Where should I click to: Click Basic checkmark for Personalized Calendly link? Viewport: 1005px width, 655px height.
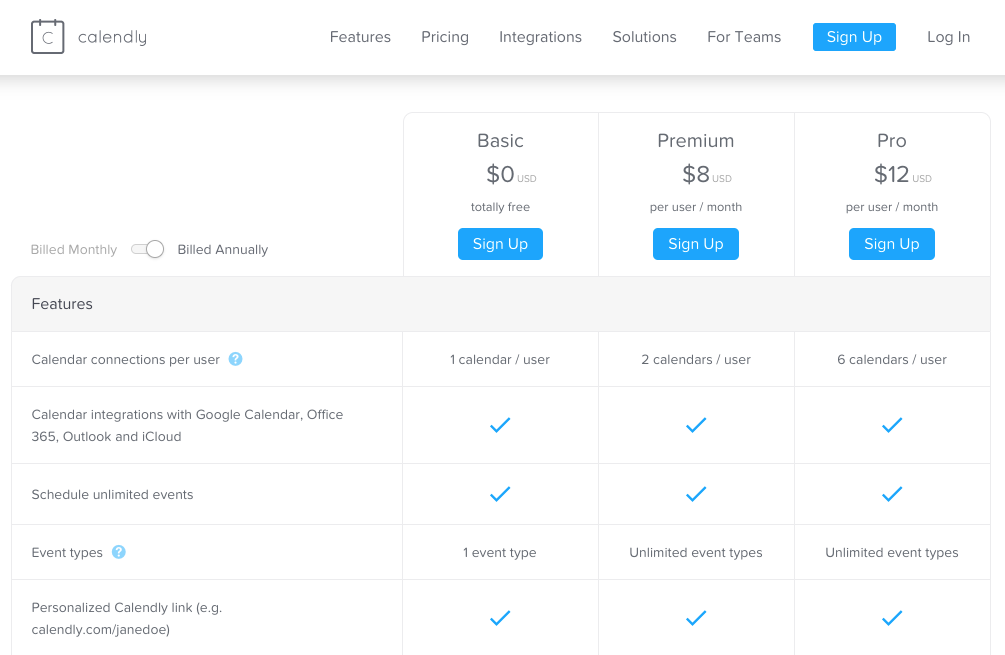pos(500,618)
